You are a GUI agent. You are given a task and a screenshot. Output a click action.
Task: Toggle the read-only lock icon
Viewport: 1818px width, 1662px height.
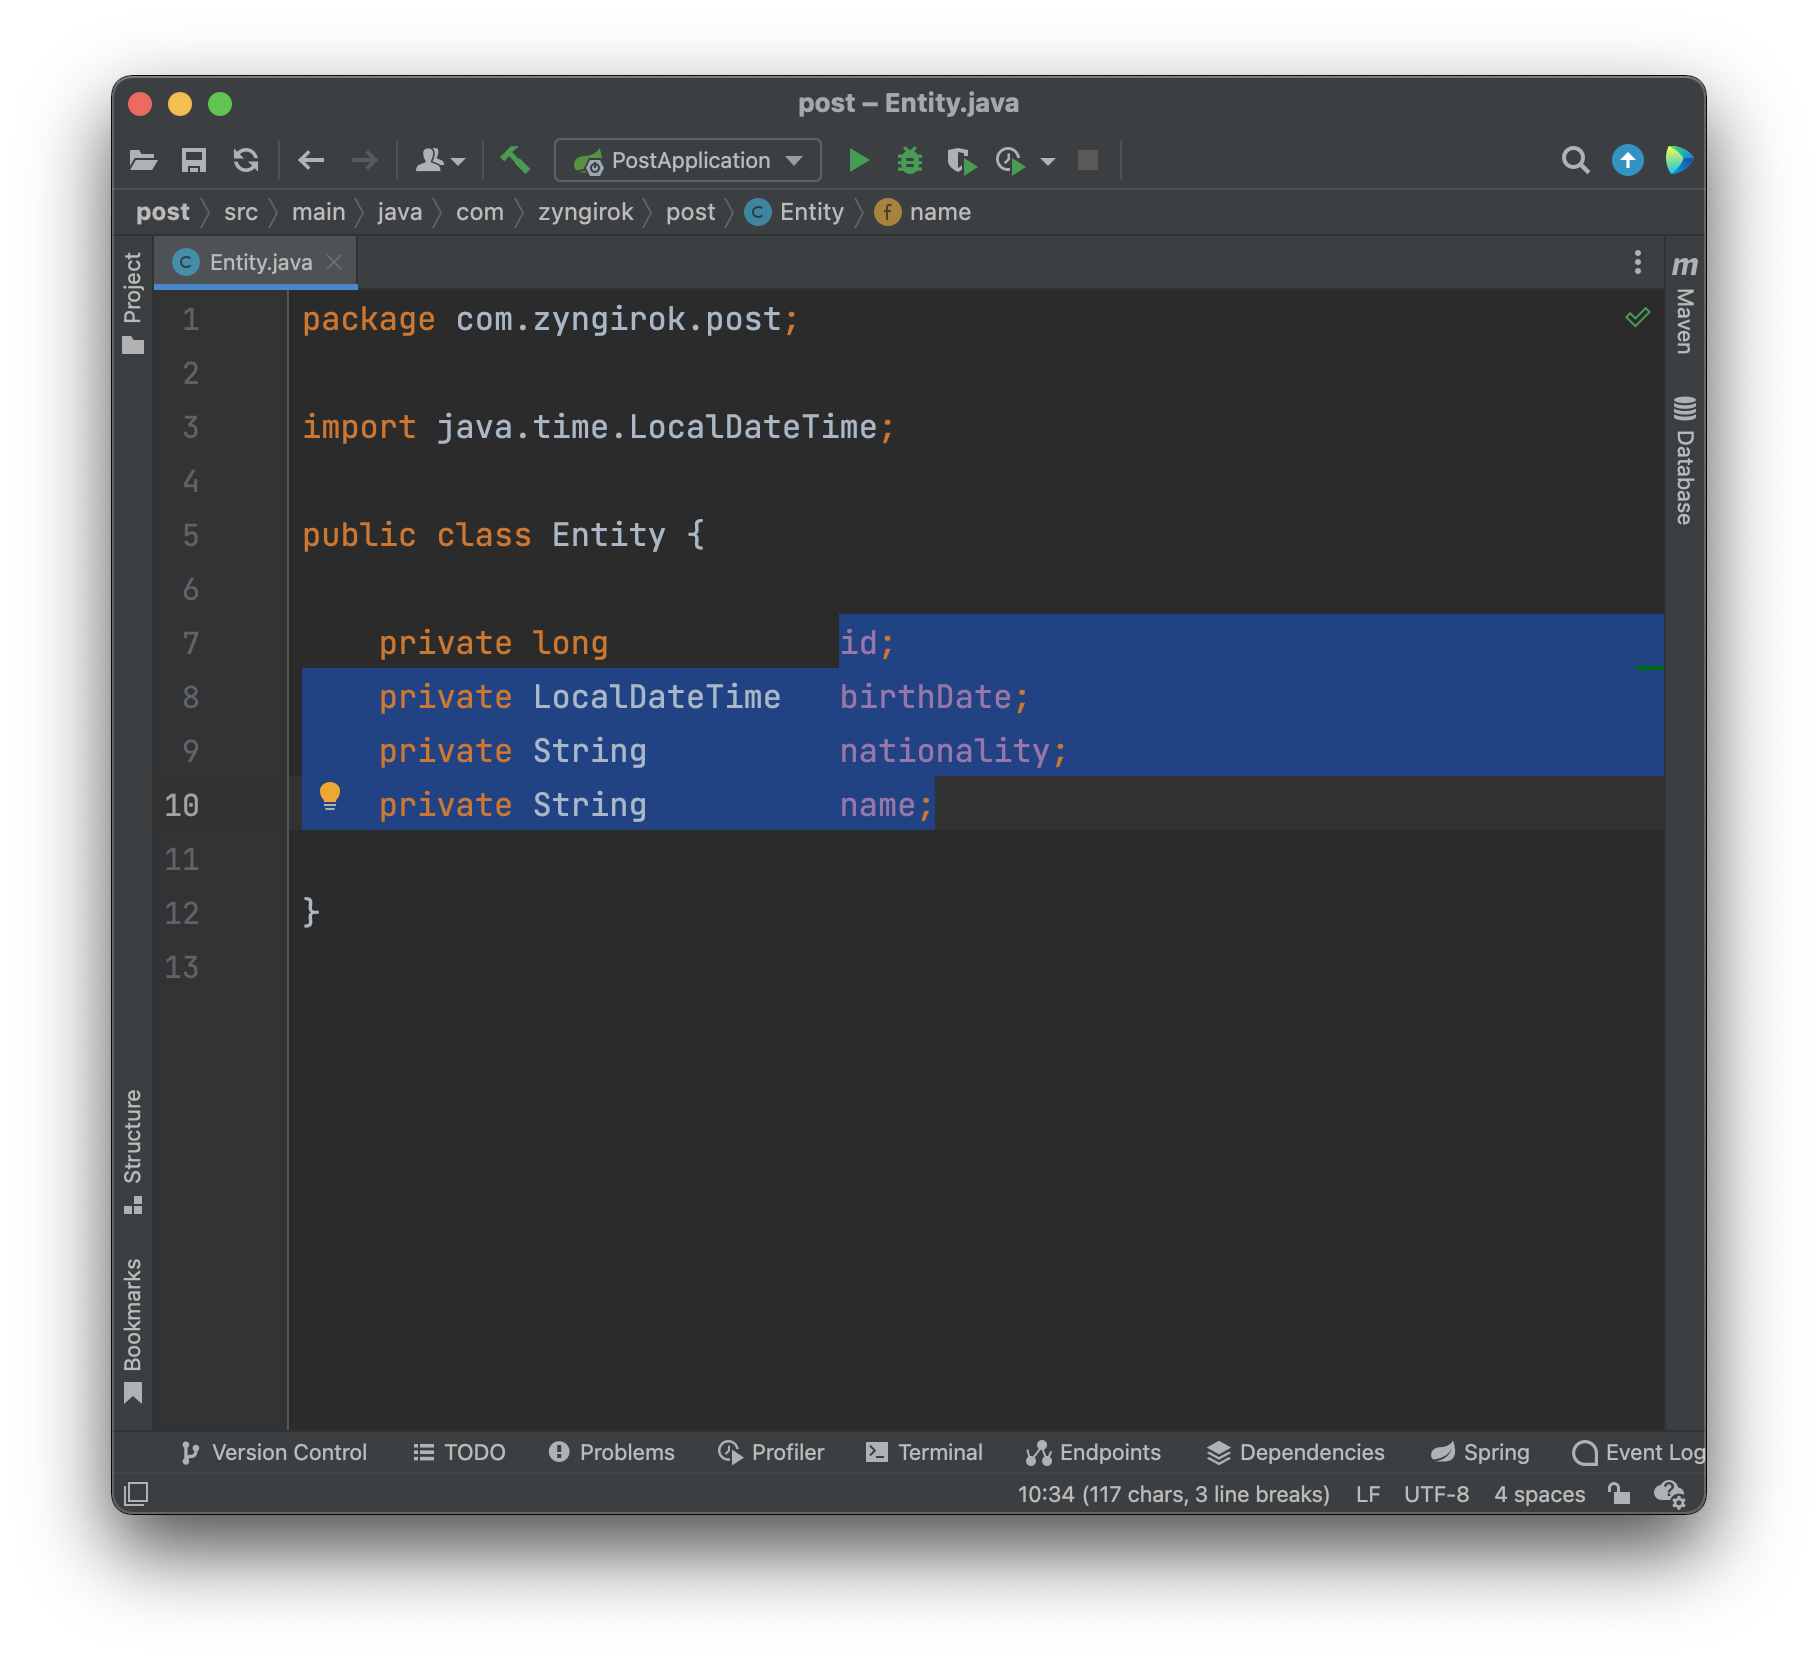tap(1619, 1494)
